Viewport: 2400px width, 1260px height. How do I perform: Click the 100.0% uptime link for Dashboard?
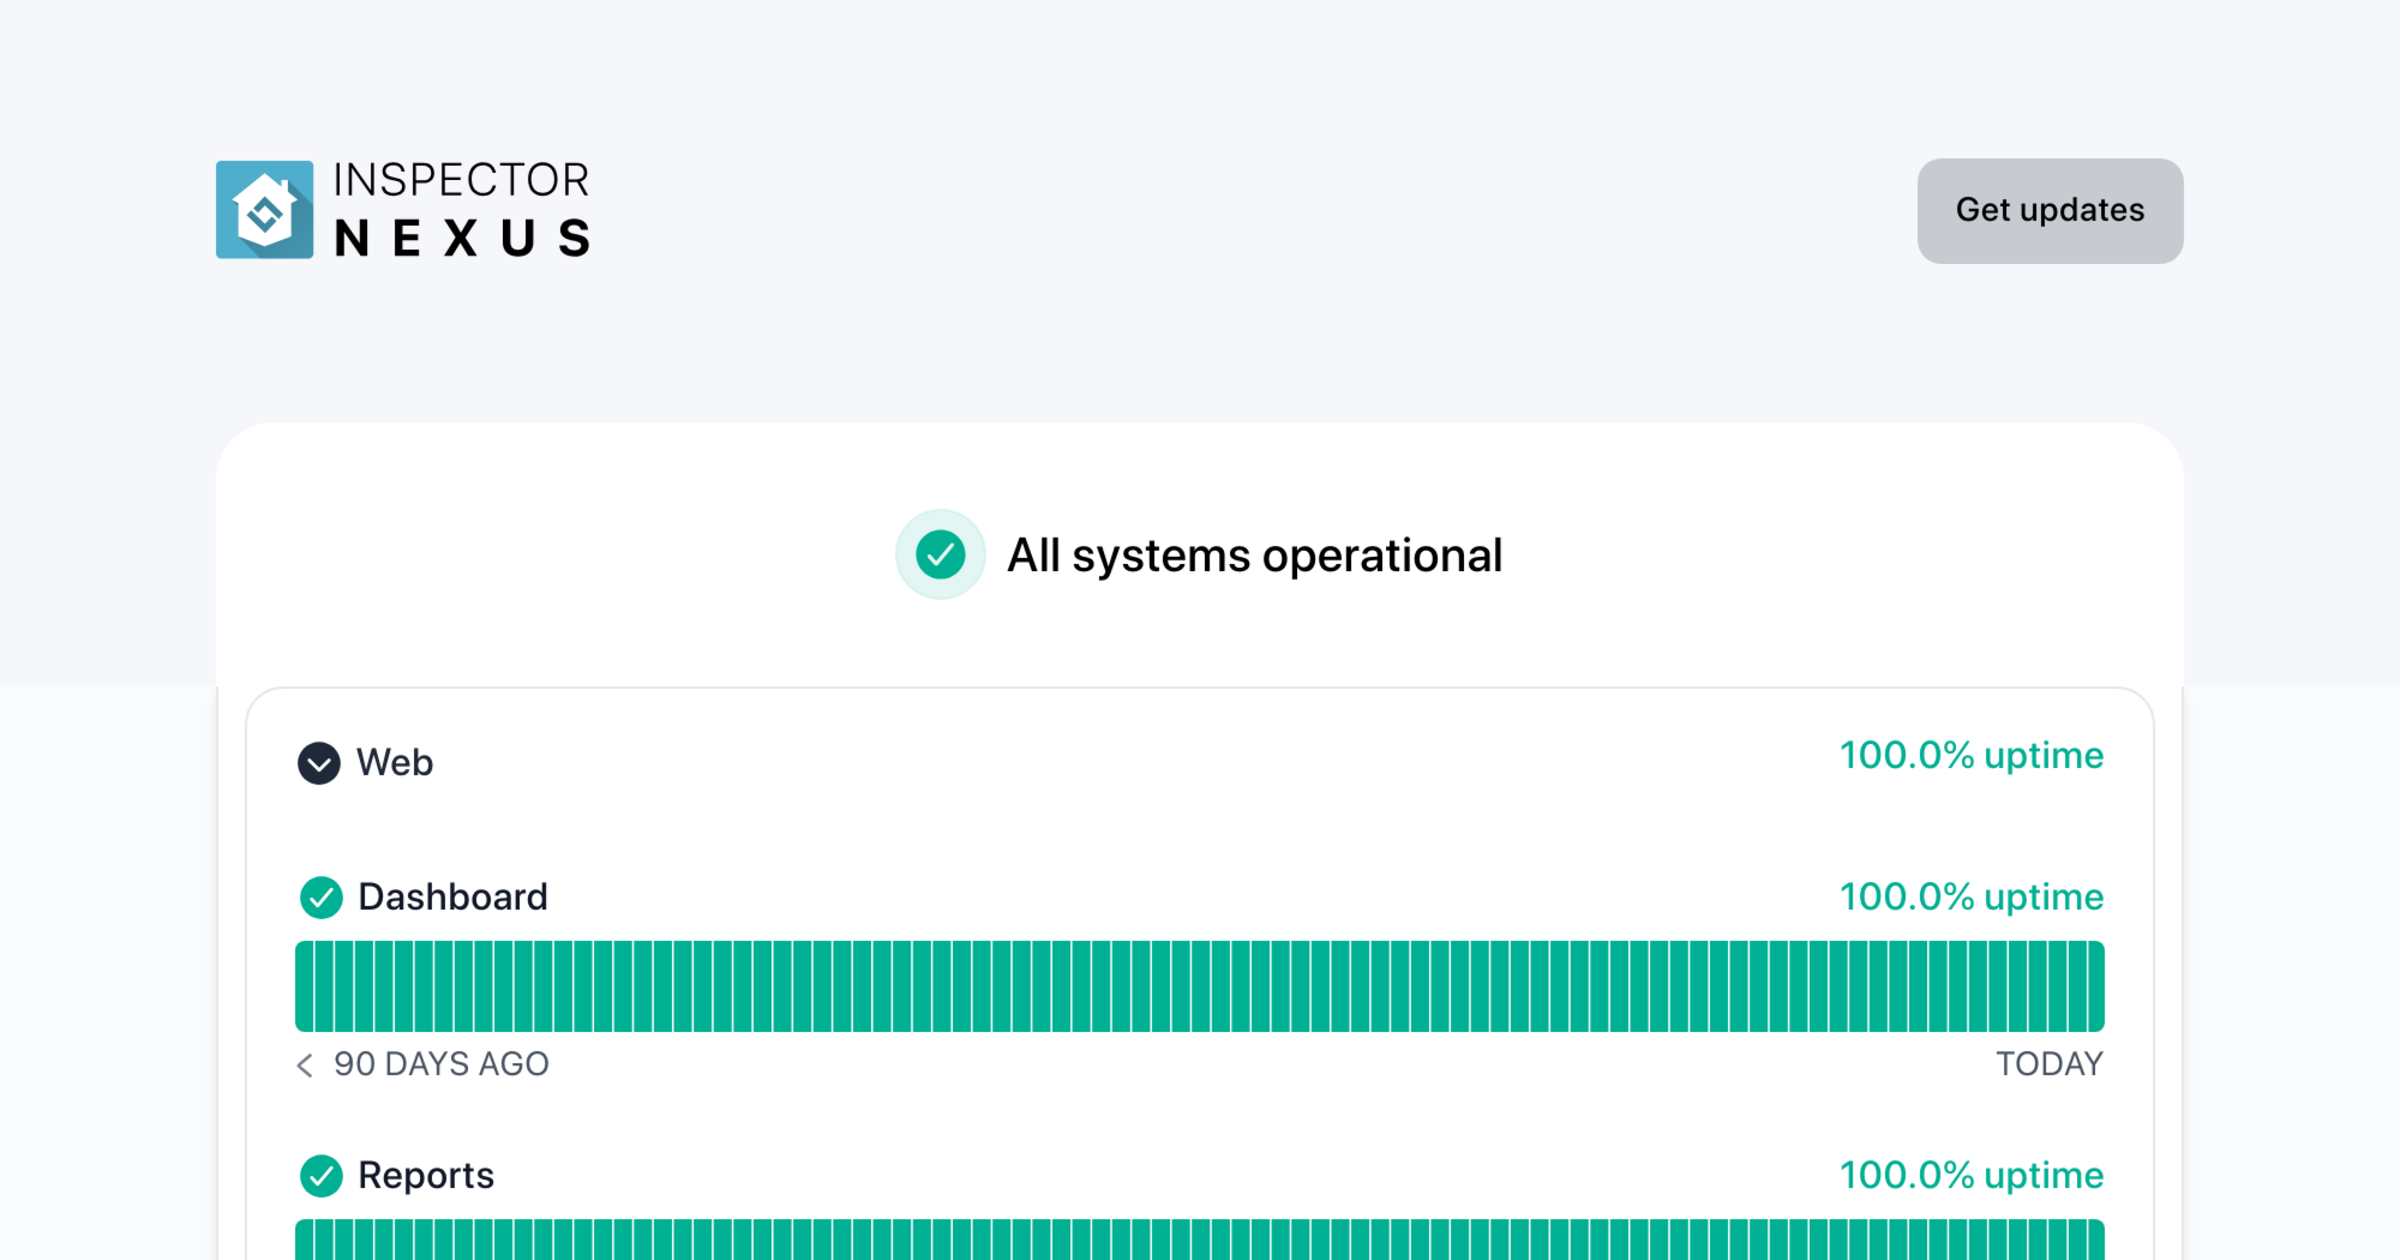1971,897
